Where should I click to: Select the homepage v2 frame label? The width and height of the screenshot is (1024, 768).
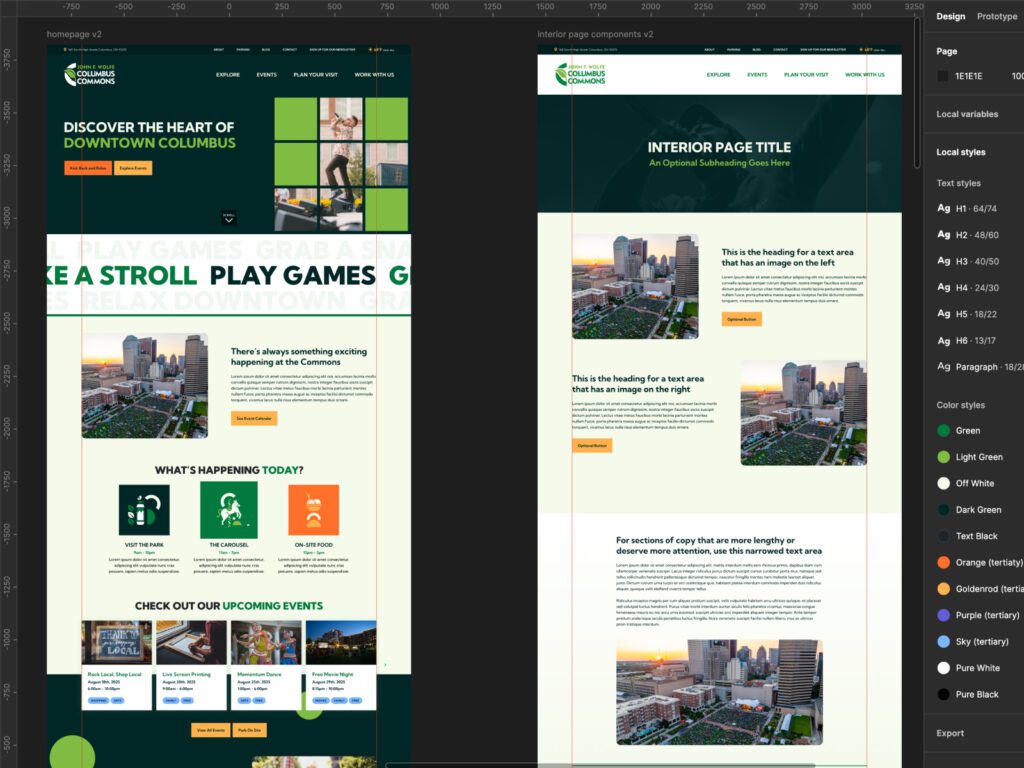[x=74, y=34]
